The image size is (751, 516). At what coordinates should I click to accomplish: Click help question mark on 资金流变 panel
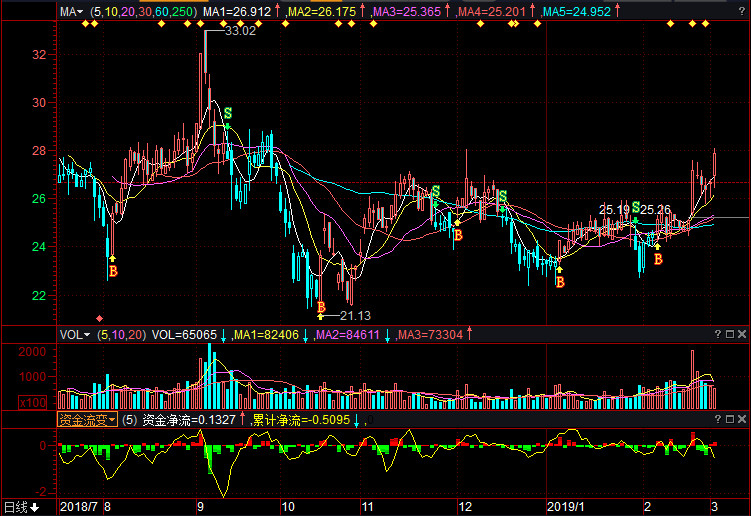(x=717, y=419)
